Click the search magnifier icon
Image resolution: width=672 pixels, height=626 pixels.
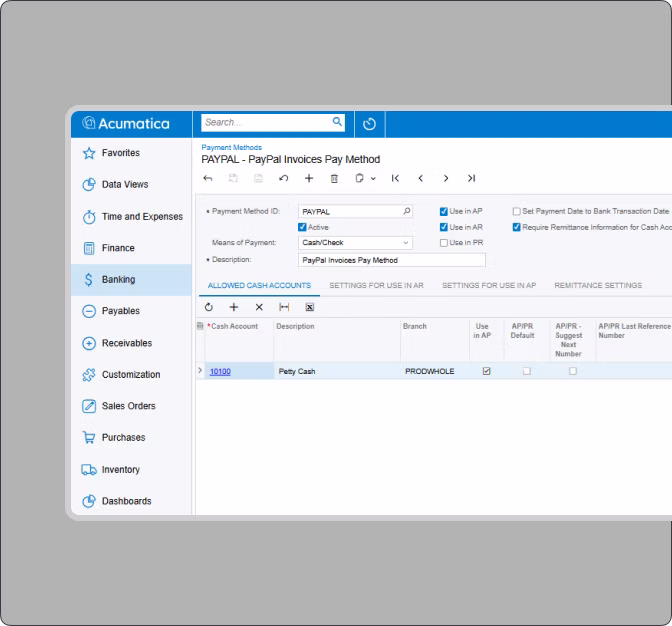click(x=337, y=122)
